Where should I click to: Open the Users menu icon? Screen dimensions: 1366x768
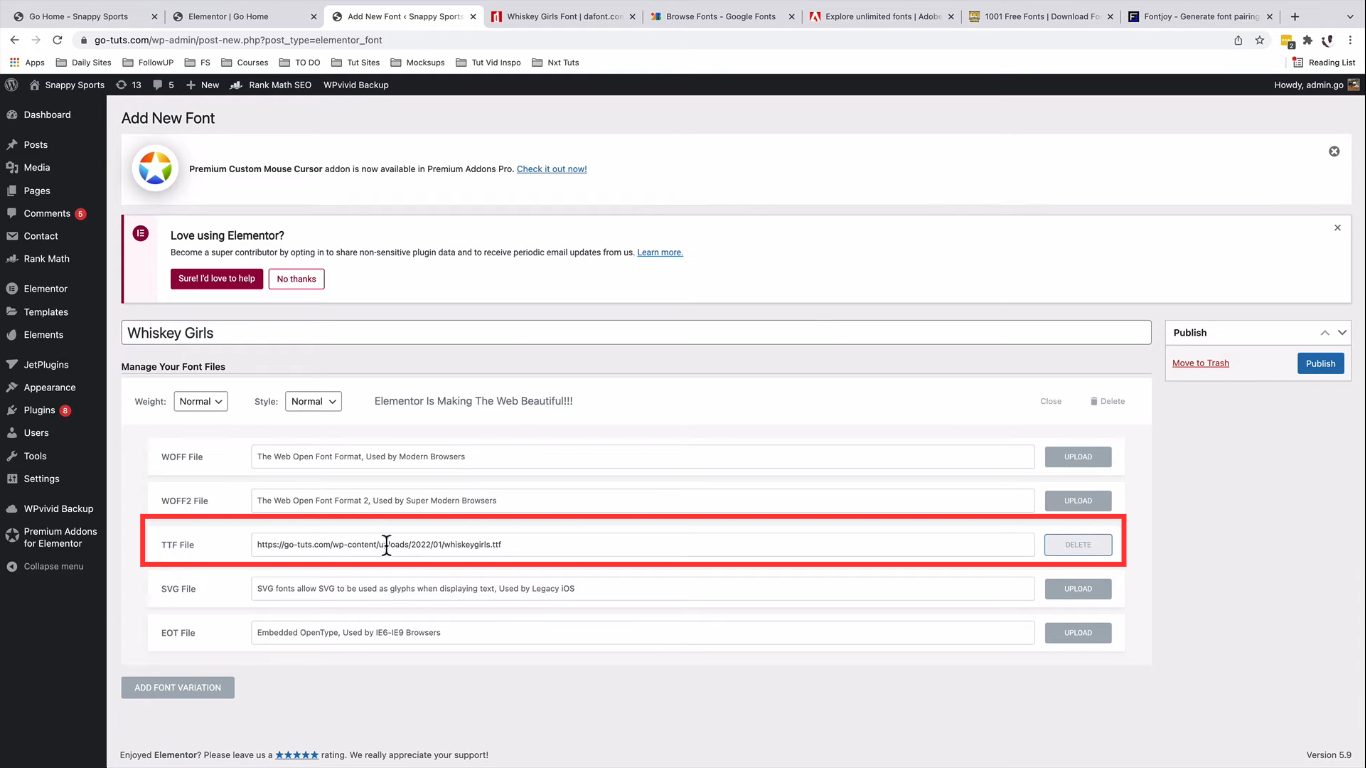(12, 434)
